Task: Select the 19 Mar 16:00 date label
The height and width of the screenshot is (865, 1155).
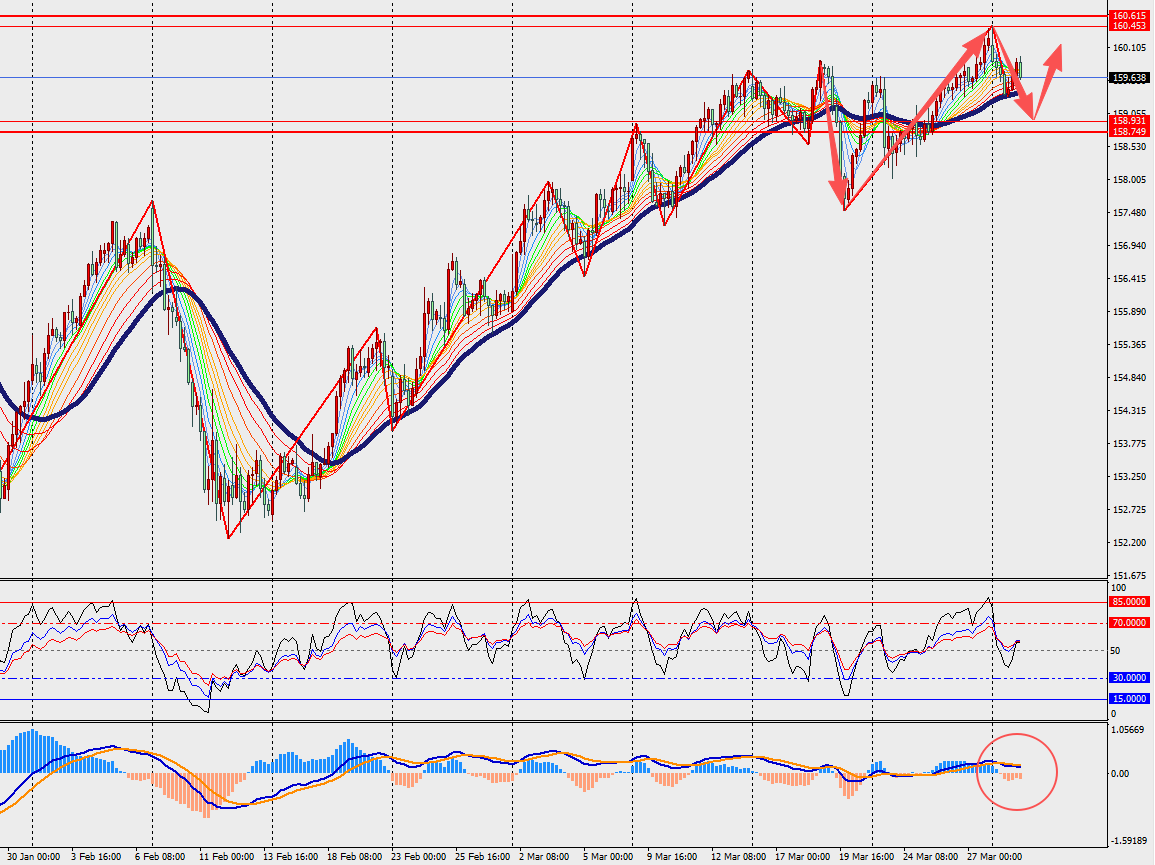Action: tap(867, 857)
